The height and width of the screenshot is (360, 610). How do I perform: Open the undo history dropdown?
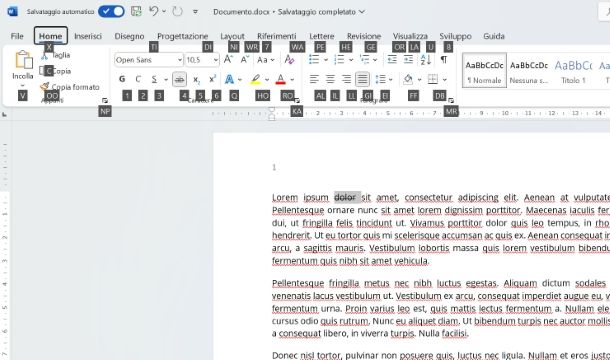pyautogui.click(x=164, y=11)
